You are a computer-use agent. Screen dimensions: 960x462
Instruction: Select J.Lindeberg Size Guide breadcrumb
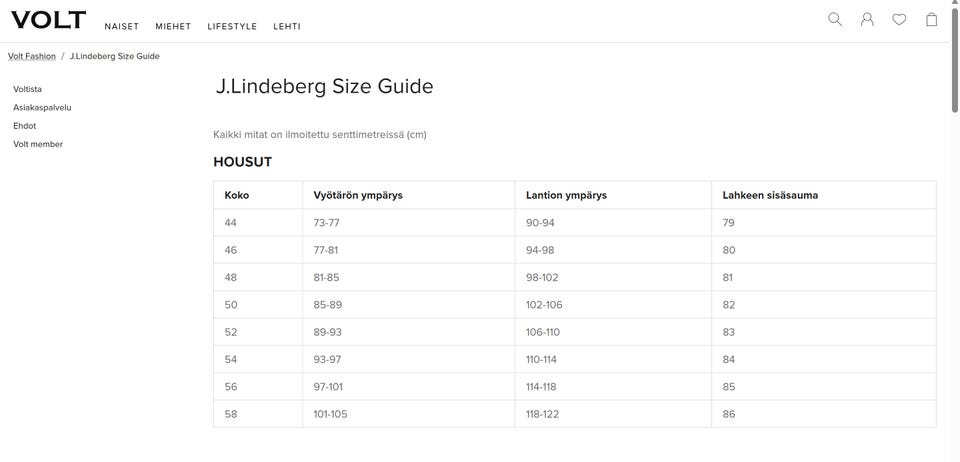pyautogui.click(x=114, y=56)
